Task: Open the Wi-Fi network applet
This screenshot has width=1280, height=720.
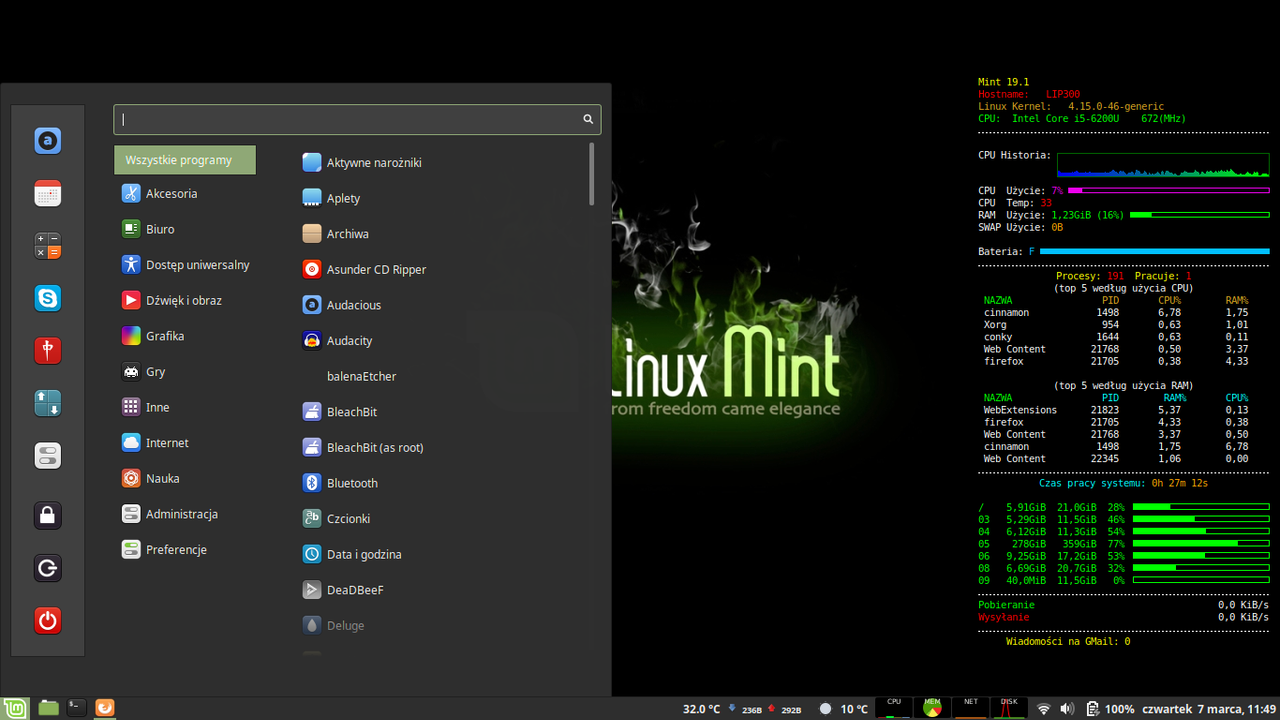Action: (1044, 709)
